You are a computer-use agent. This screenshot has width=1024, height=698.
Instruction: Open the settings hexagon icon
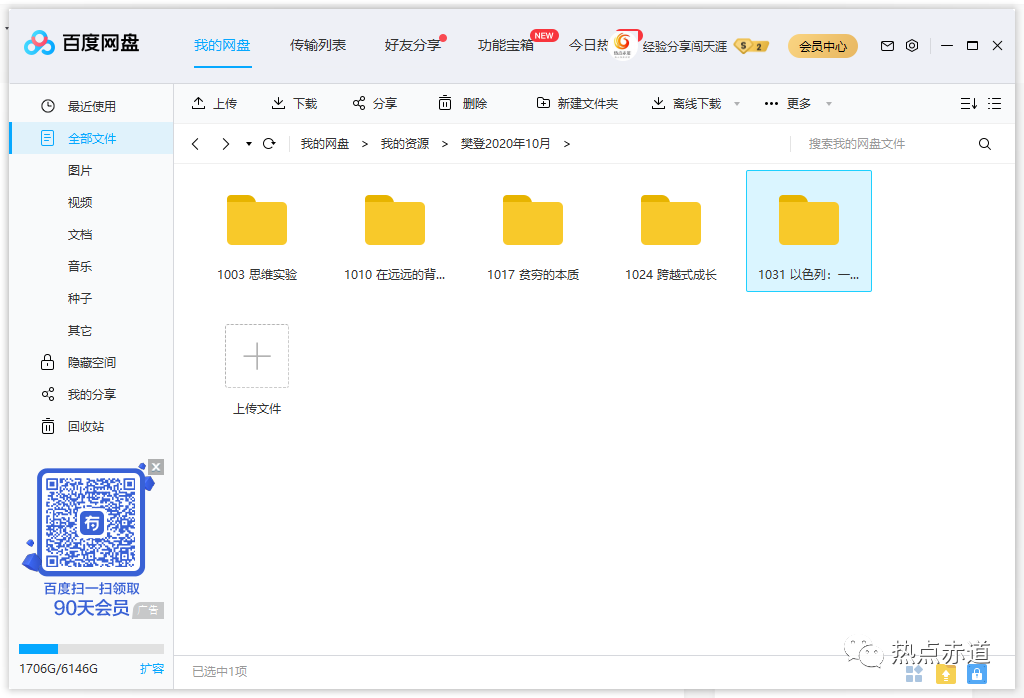click(912, 46)
